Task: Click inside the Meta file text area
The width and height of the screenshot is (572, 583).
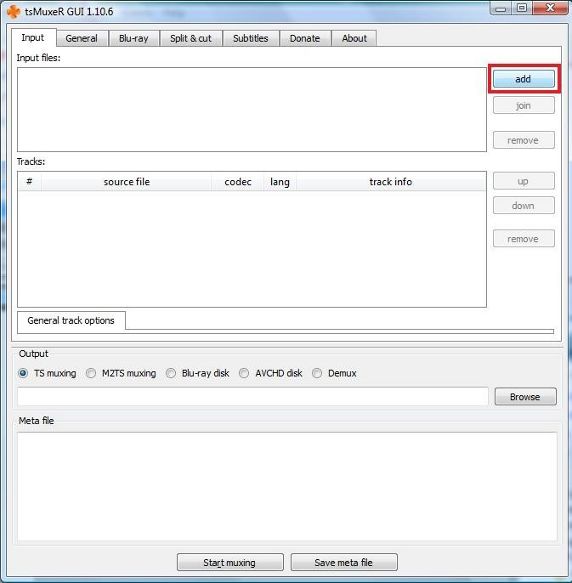Action: click(287, 486)
